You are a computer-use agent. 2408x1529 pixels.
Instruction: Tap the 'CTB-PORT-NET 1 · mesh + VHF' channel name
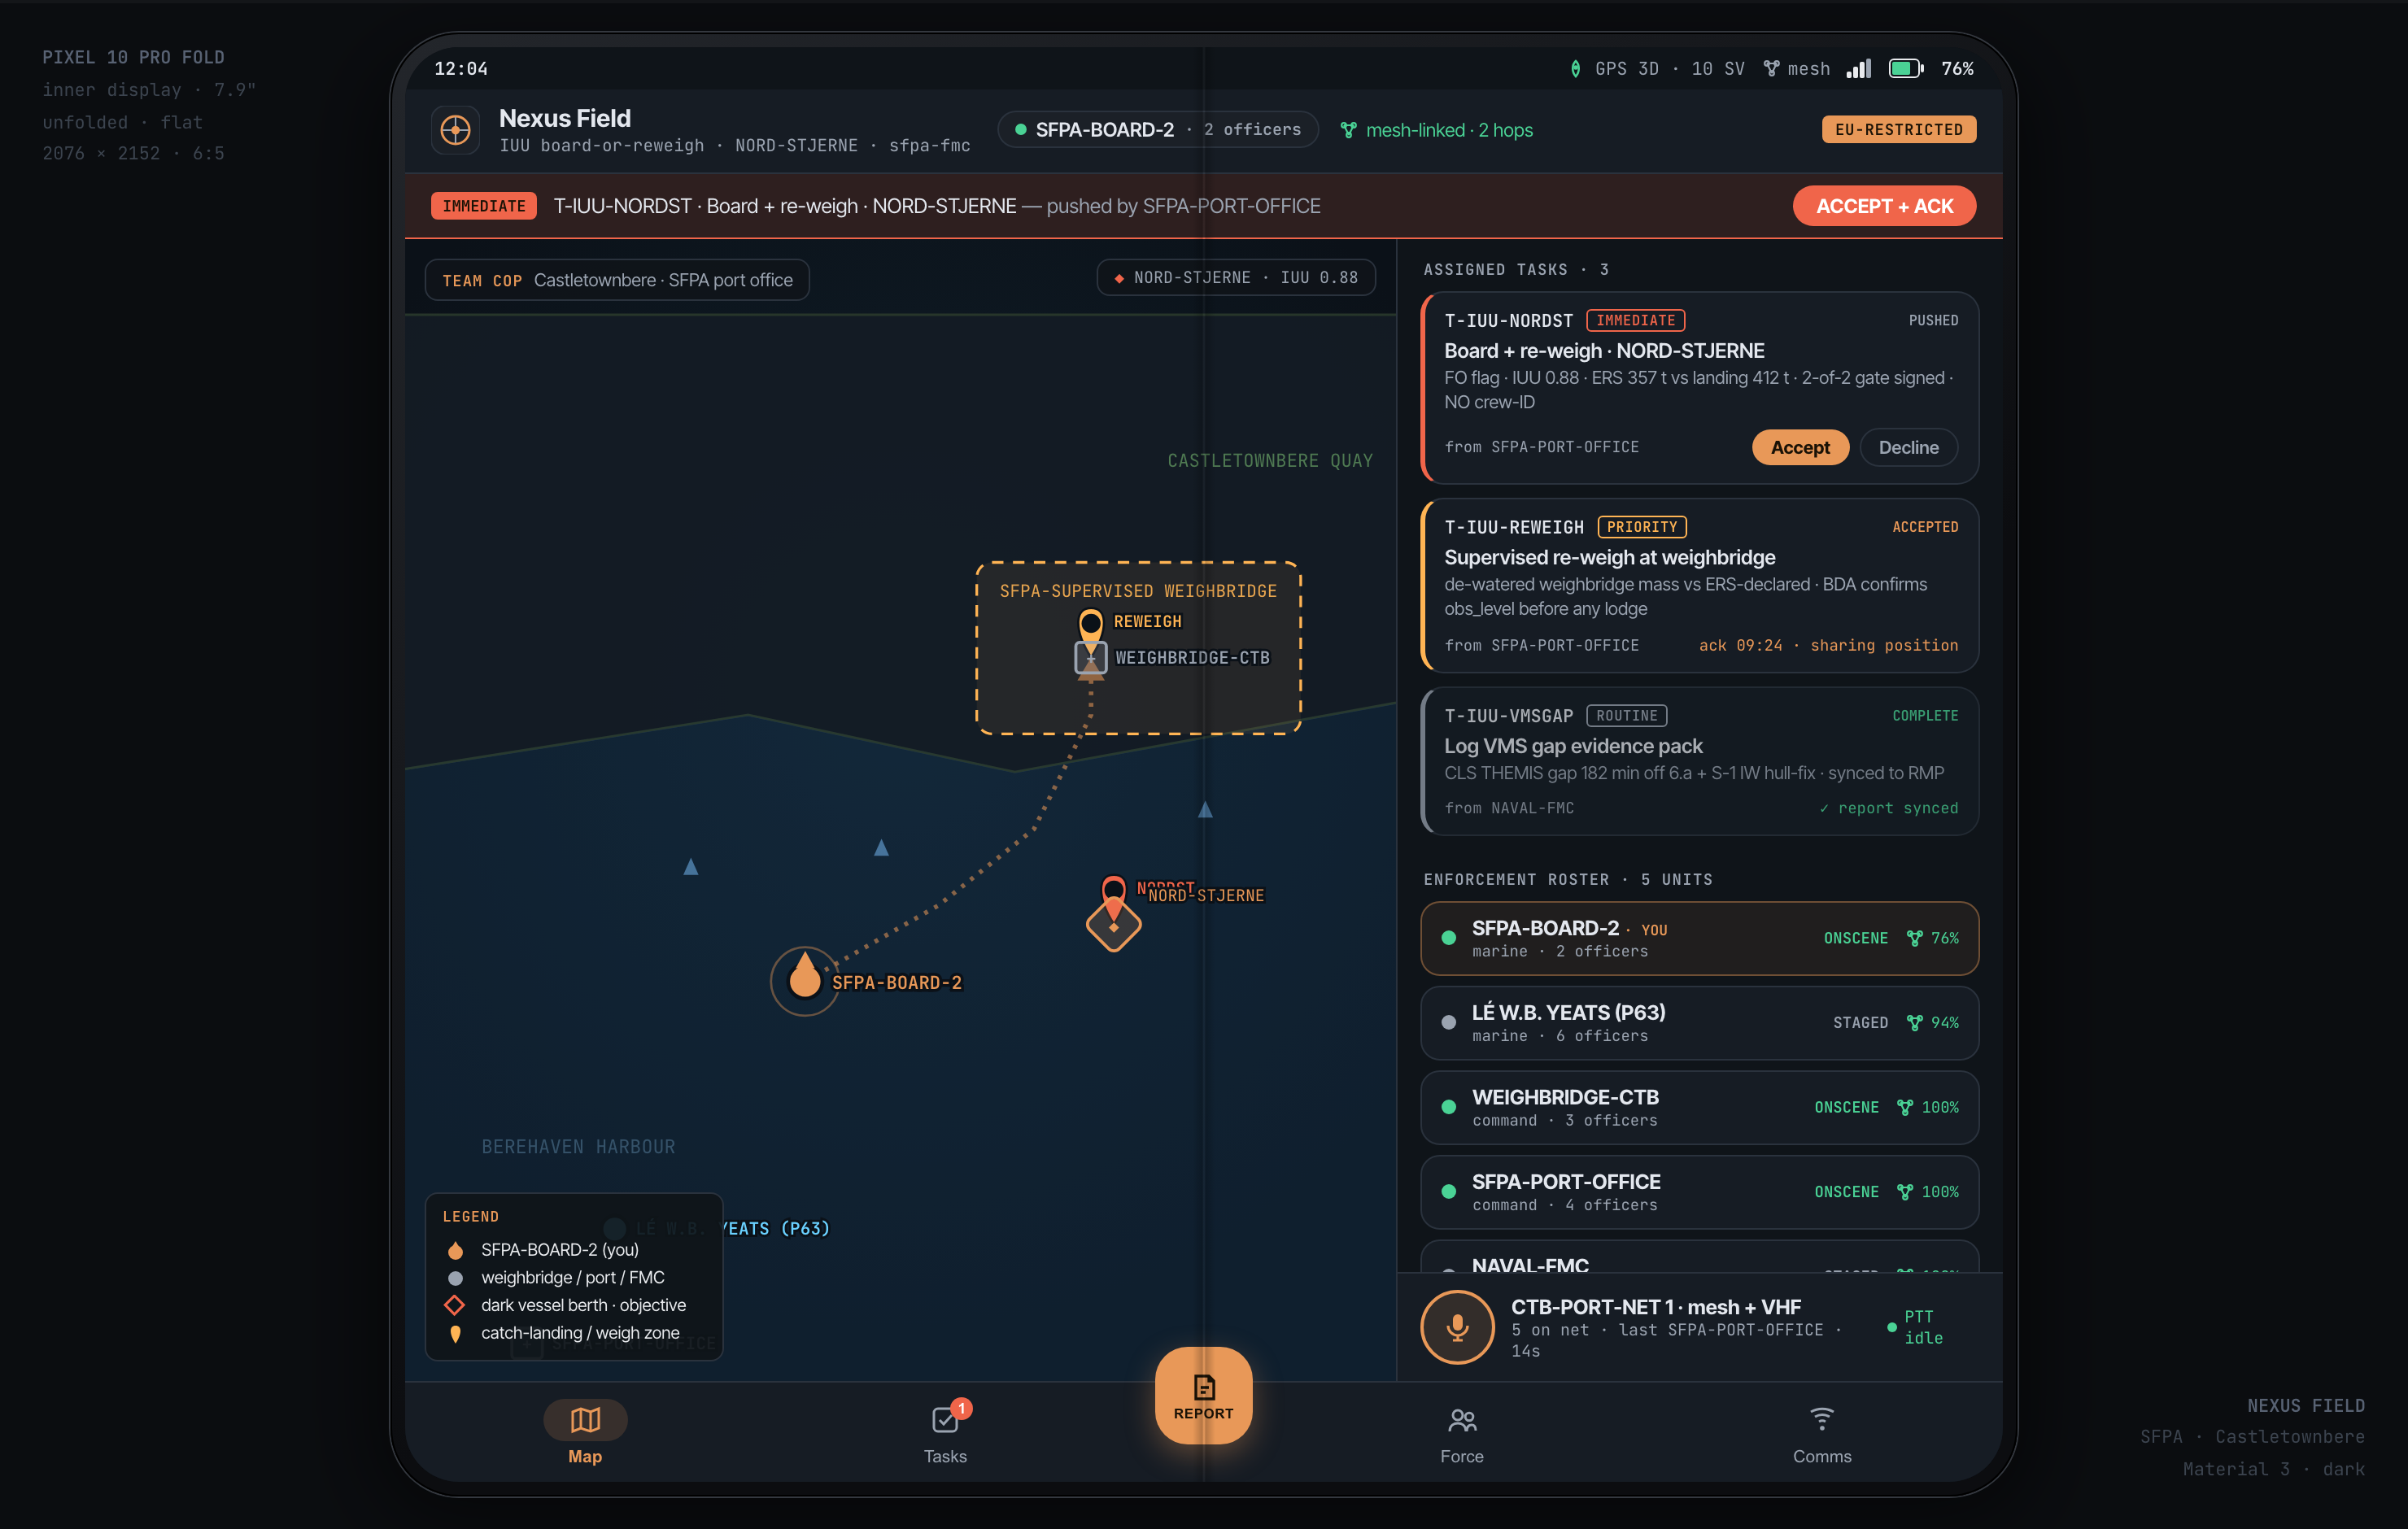click(x=1656, y=1307)
